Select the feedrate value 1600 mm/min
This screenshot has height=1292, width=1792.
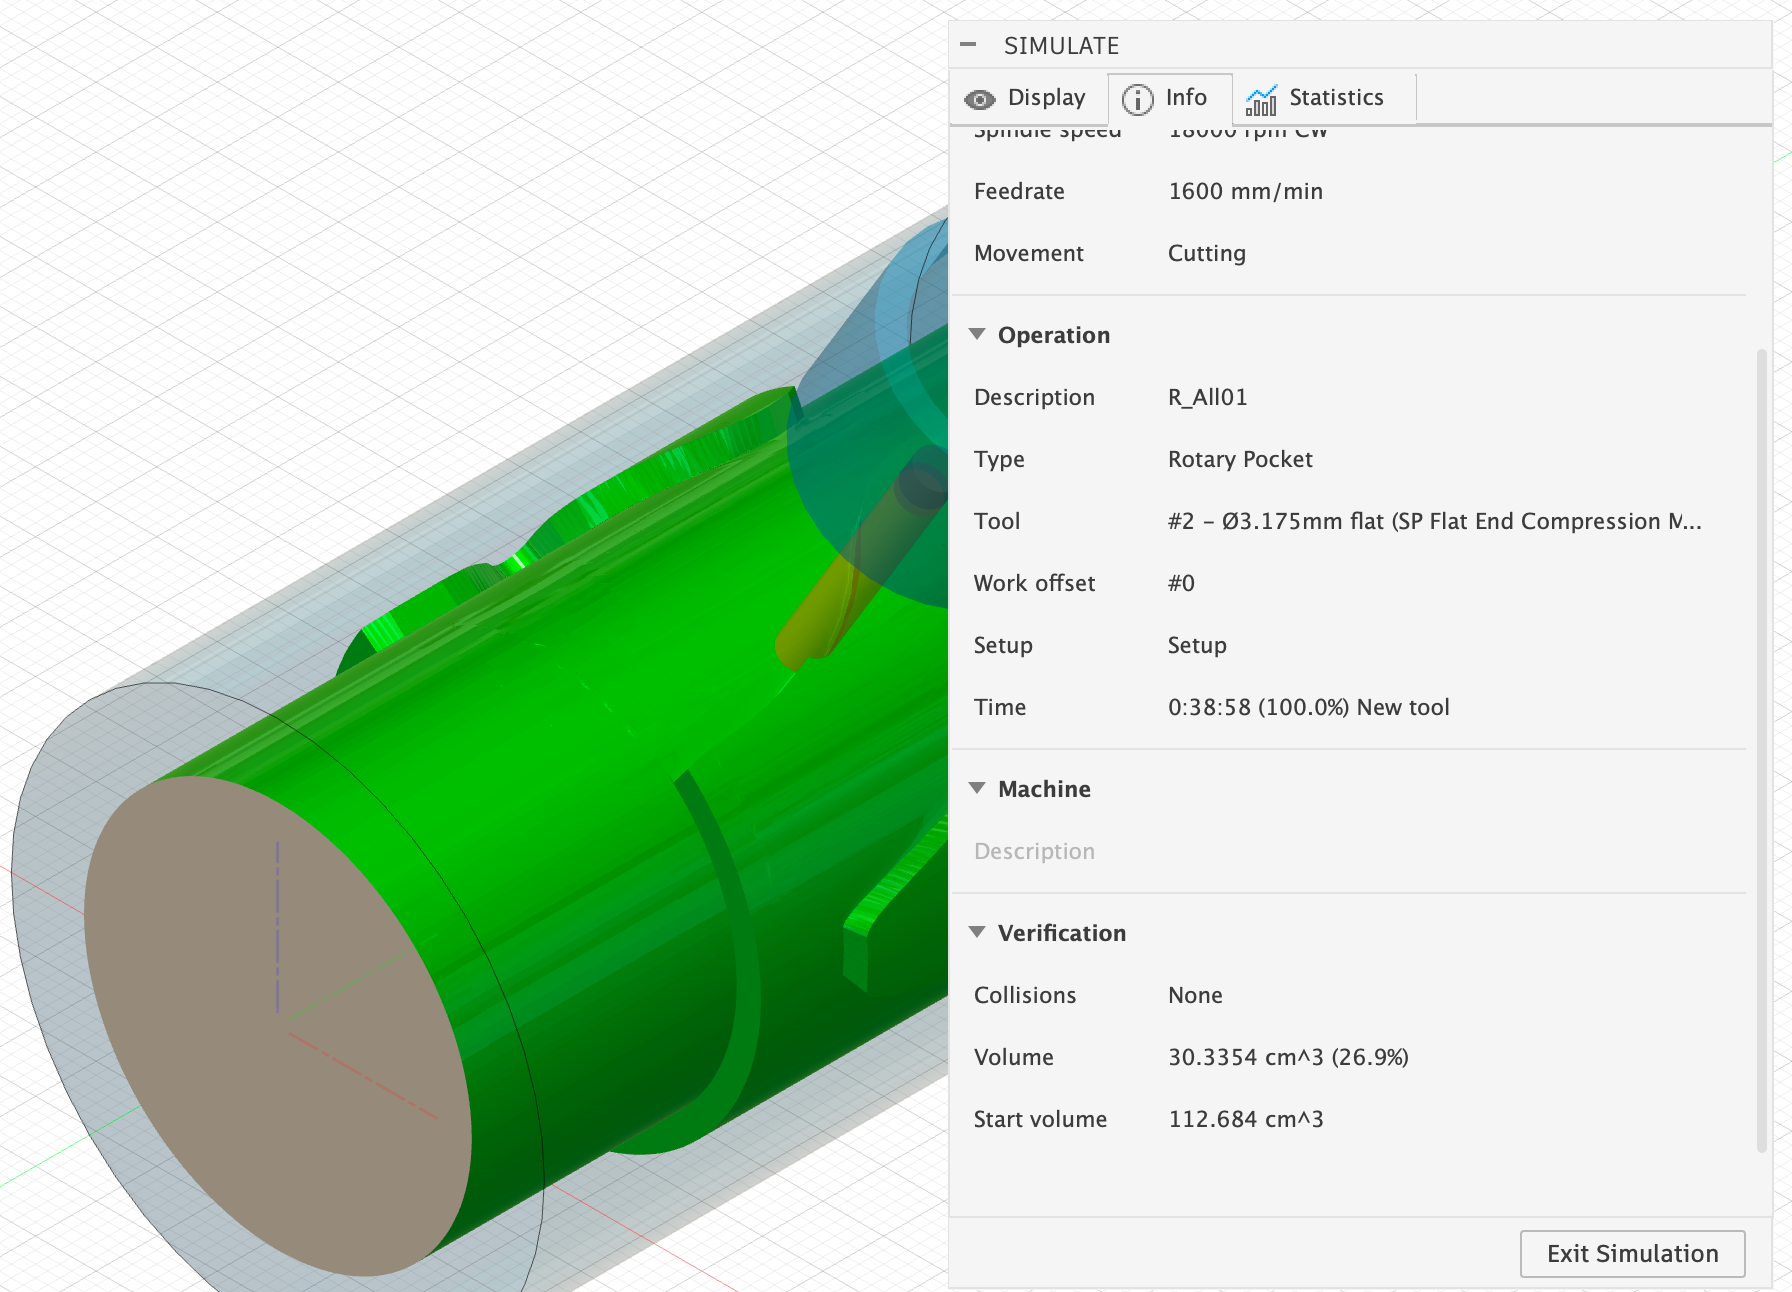pyautogui.click(x=1245, y=191)
